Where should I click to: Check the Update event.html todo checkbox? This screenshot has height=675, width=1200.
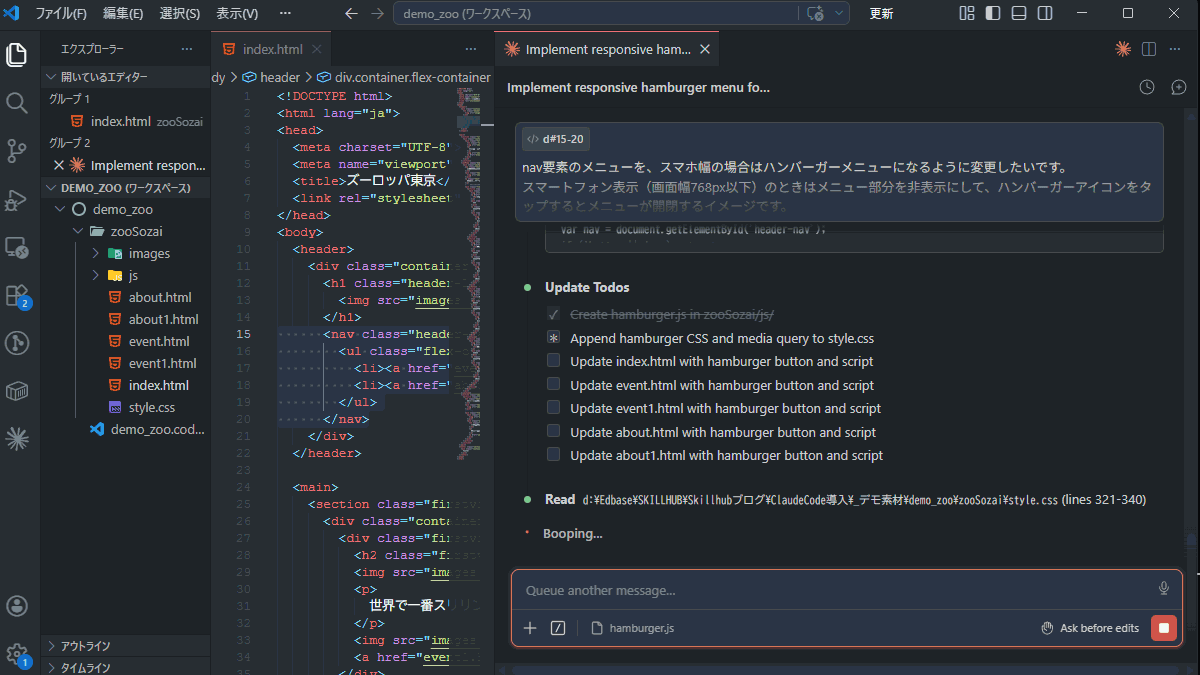[x=553, y=385]
